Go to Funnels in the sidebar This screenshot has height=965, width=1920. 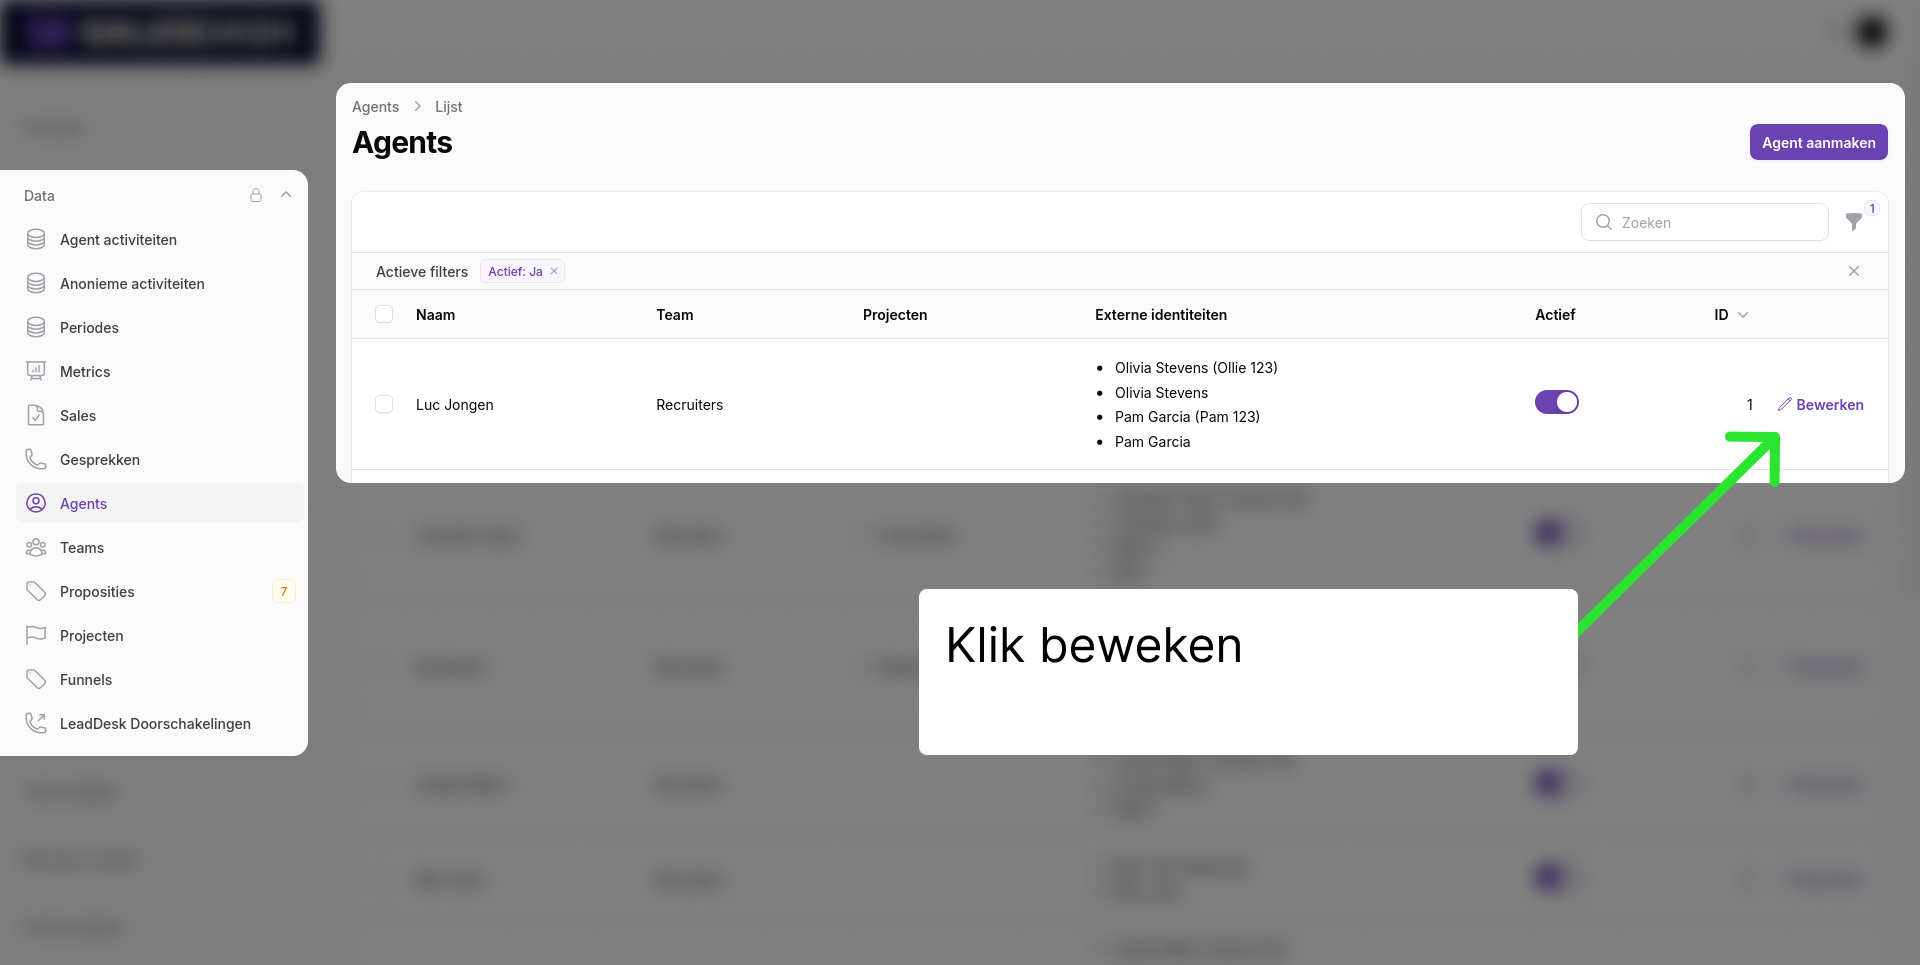pyautogui.click(x=86, y=680)
